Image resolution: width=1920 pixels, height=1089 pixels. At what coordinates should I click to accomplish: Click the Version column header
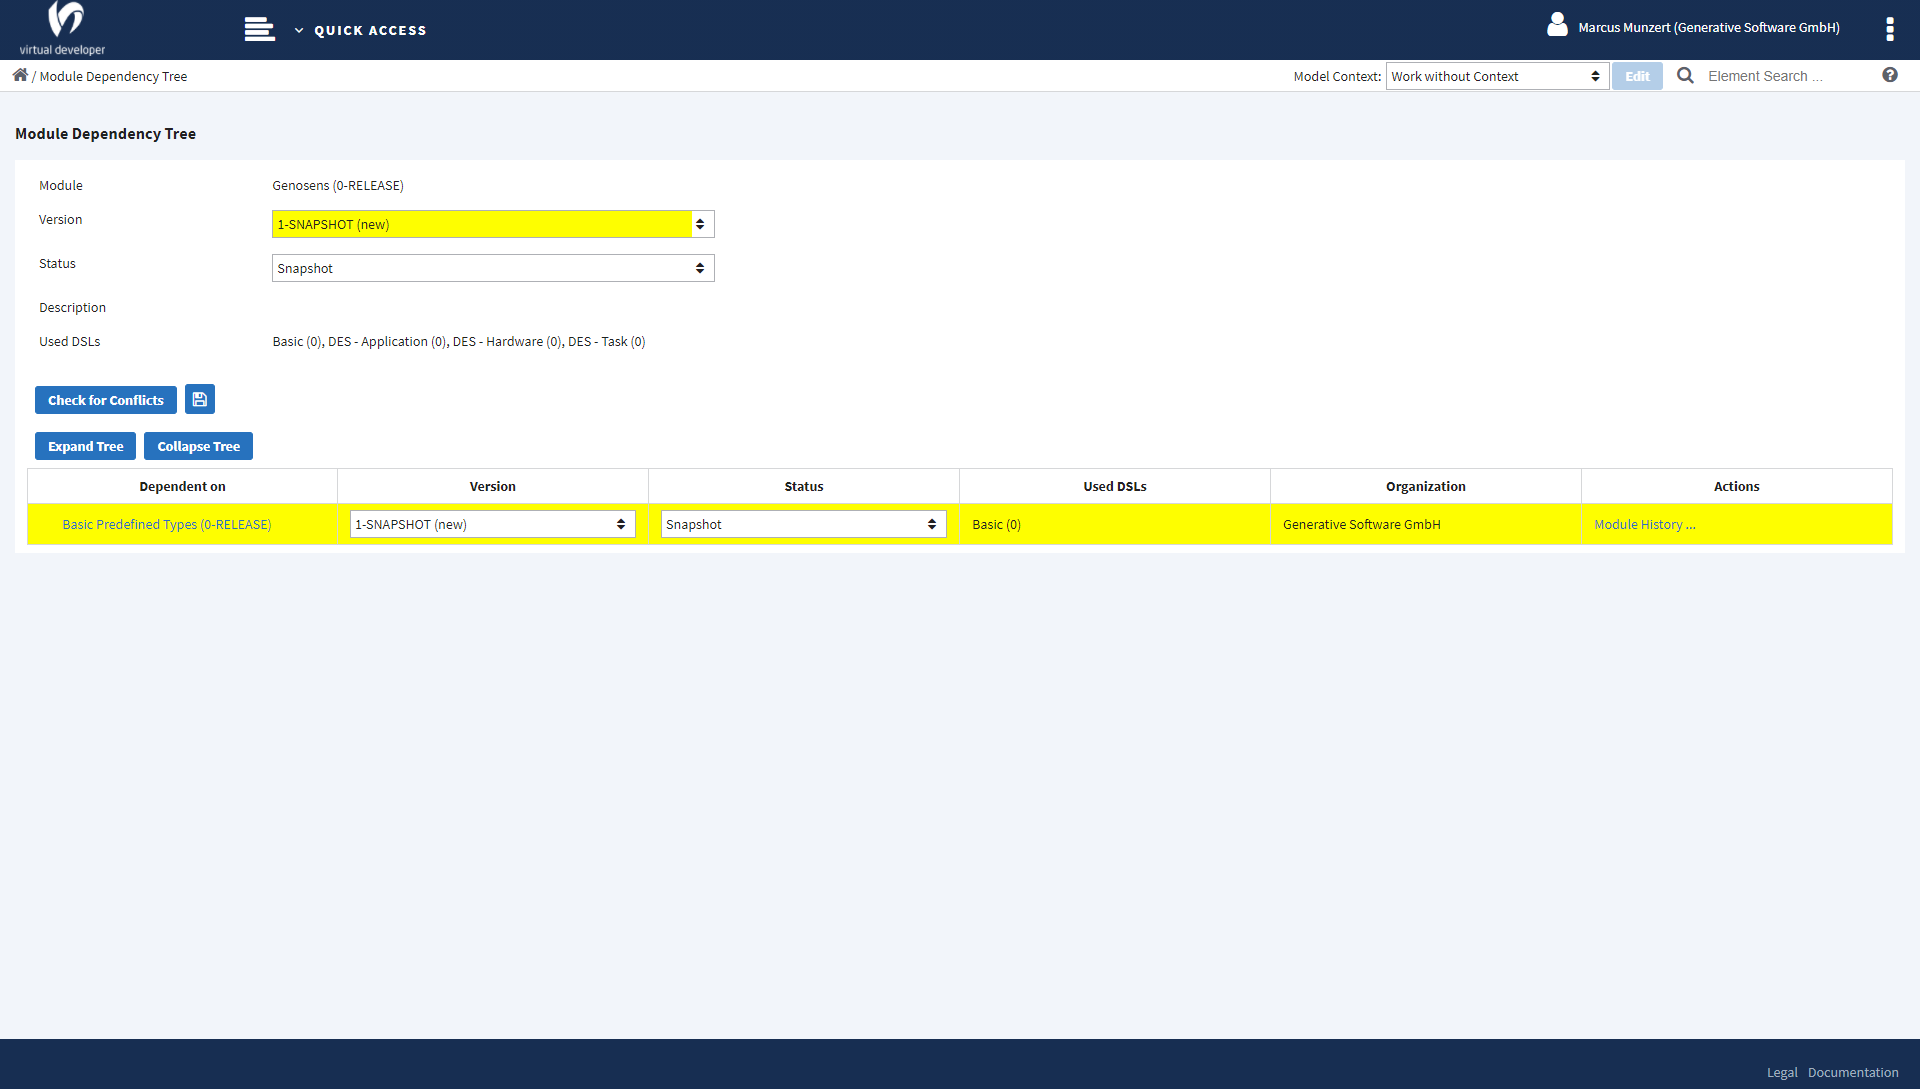pyautogui.click(x=493, y=487)
